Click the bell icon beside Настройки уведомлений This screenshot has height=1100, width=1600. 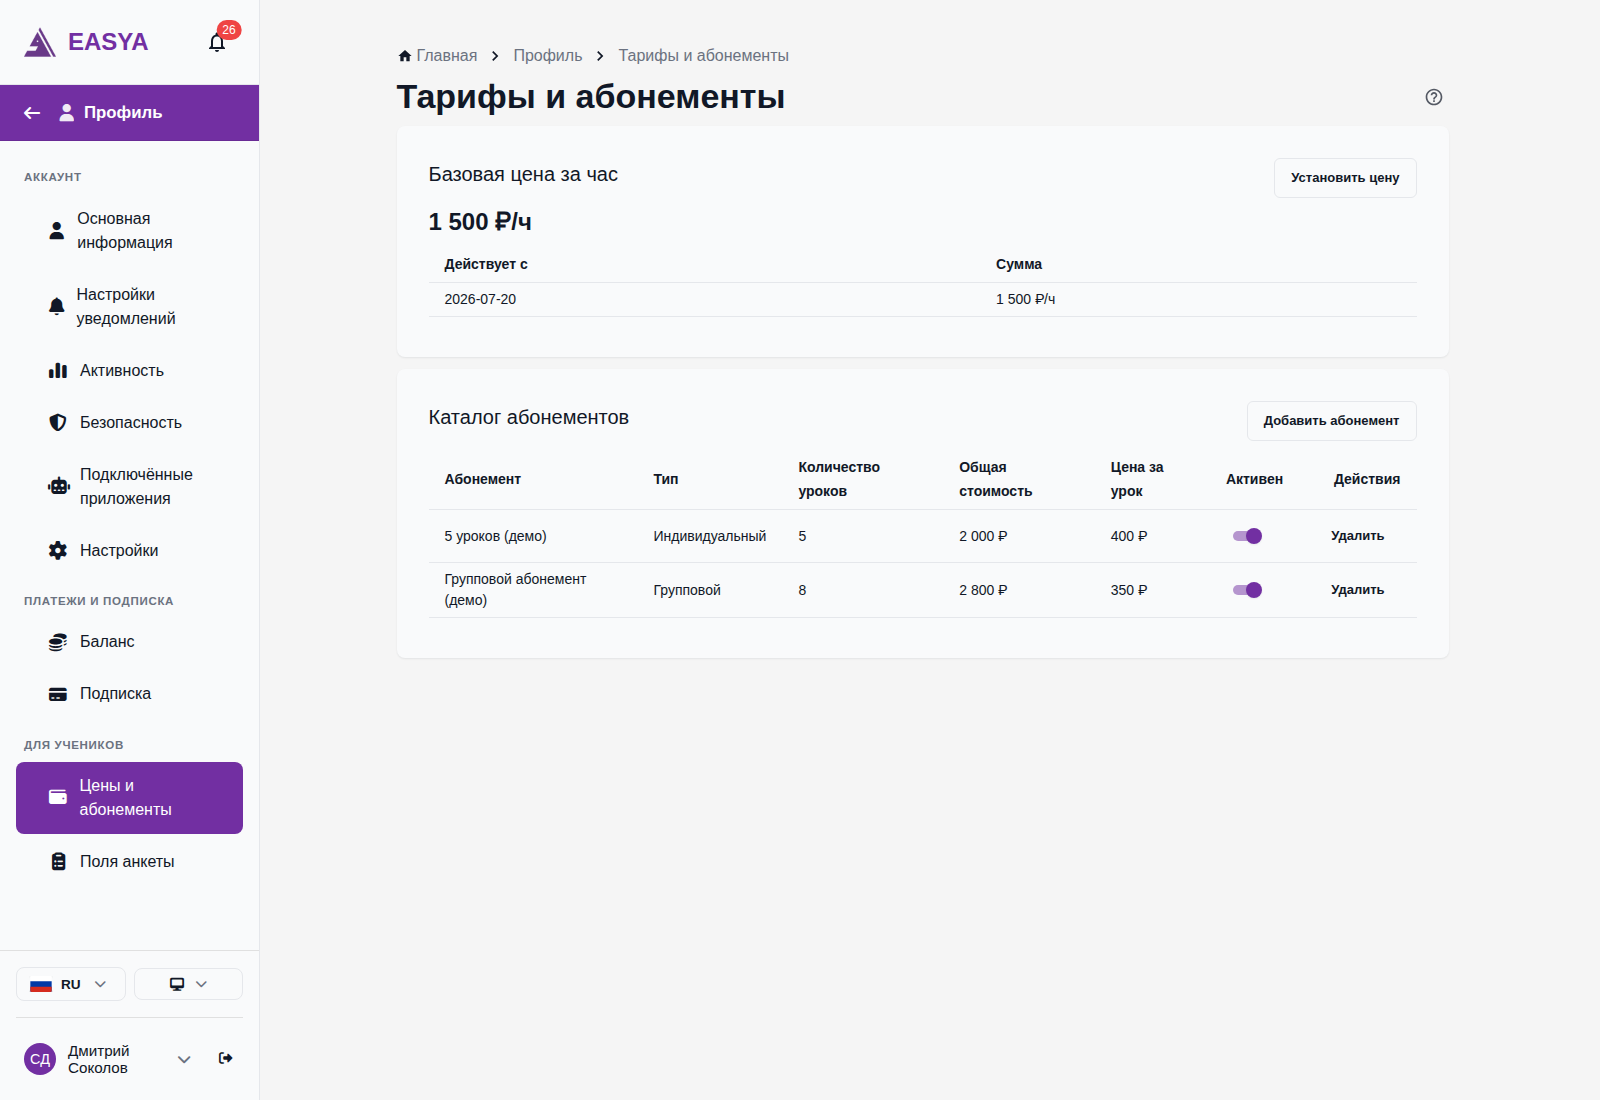pyautogui.click(x=57, y=307)
